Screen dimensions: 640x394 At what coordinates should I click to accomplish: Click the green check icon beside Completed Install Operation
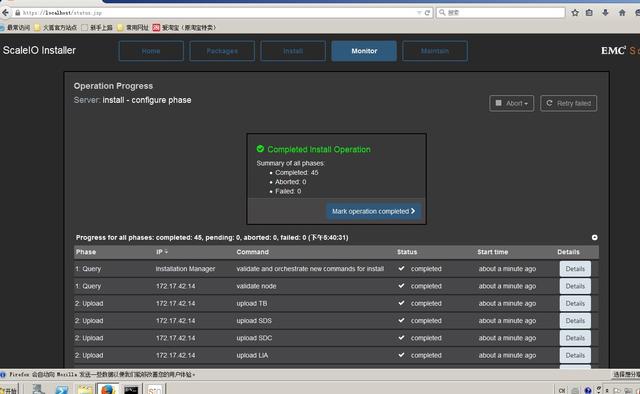tap(260, 149)
